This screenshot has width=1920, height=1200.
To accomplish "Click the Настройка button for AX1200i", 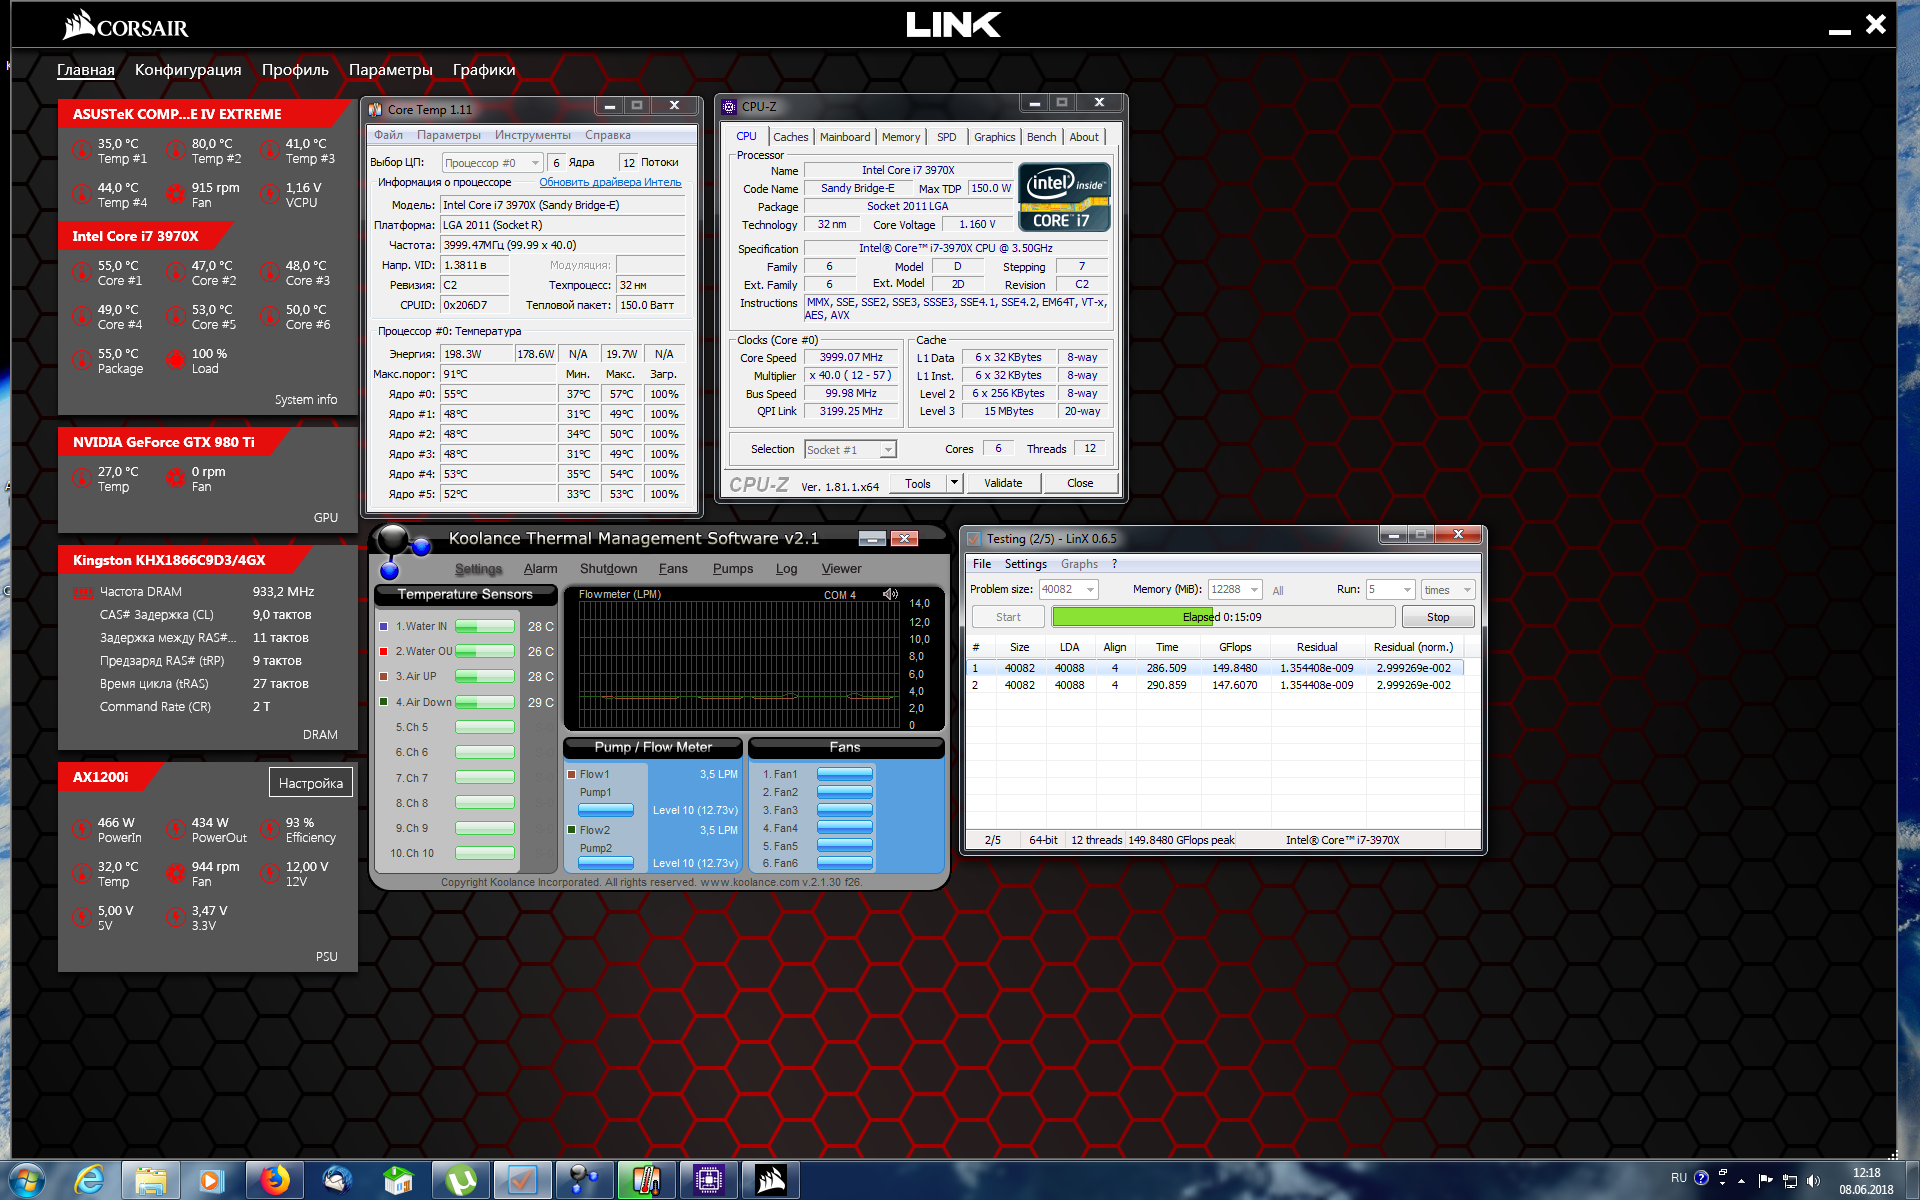I will point(310,783).
